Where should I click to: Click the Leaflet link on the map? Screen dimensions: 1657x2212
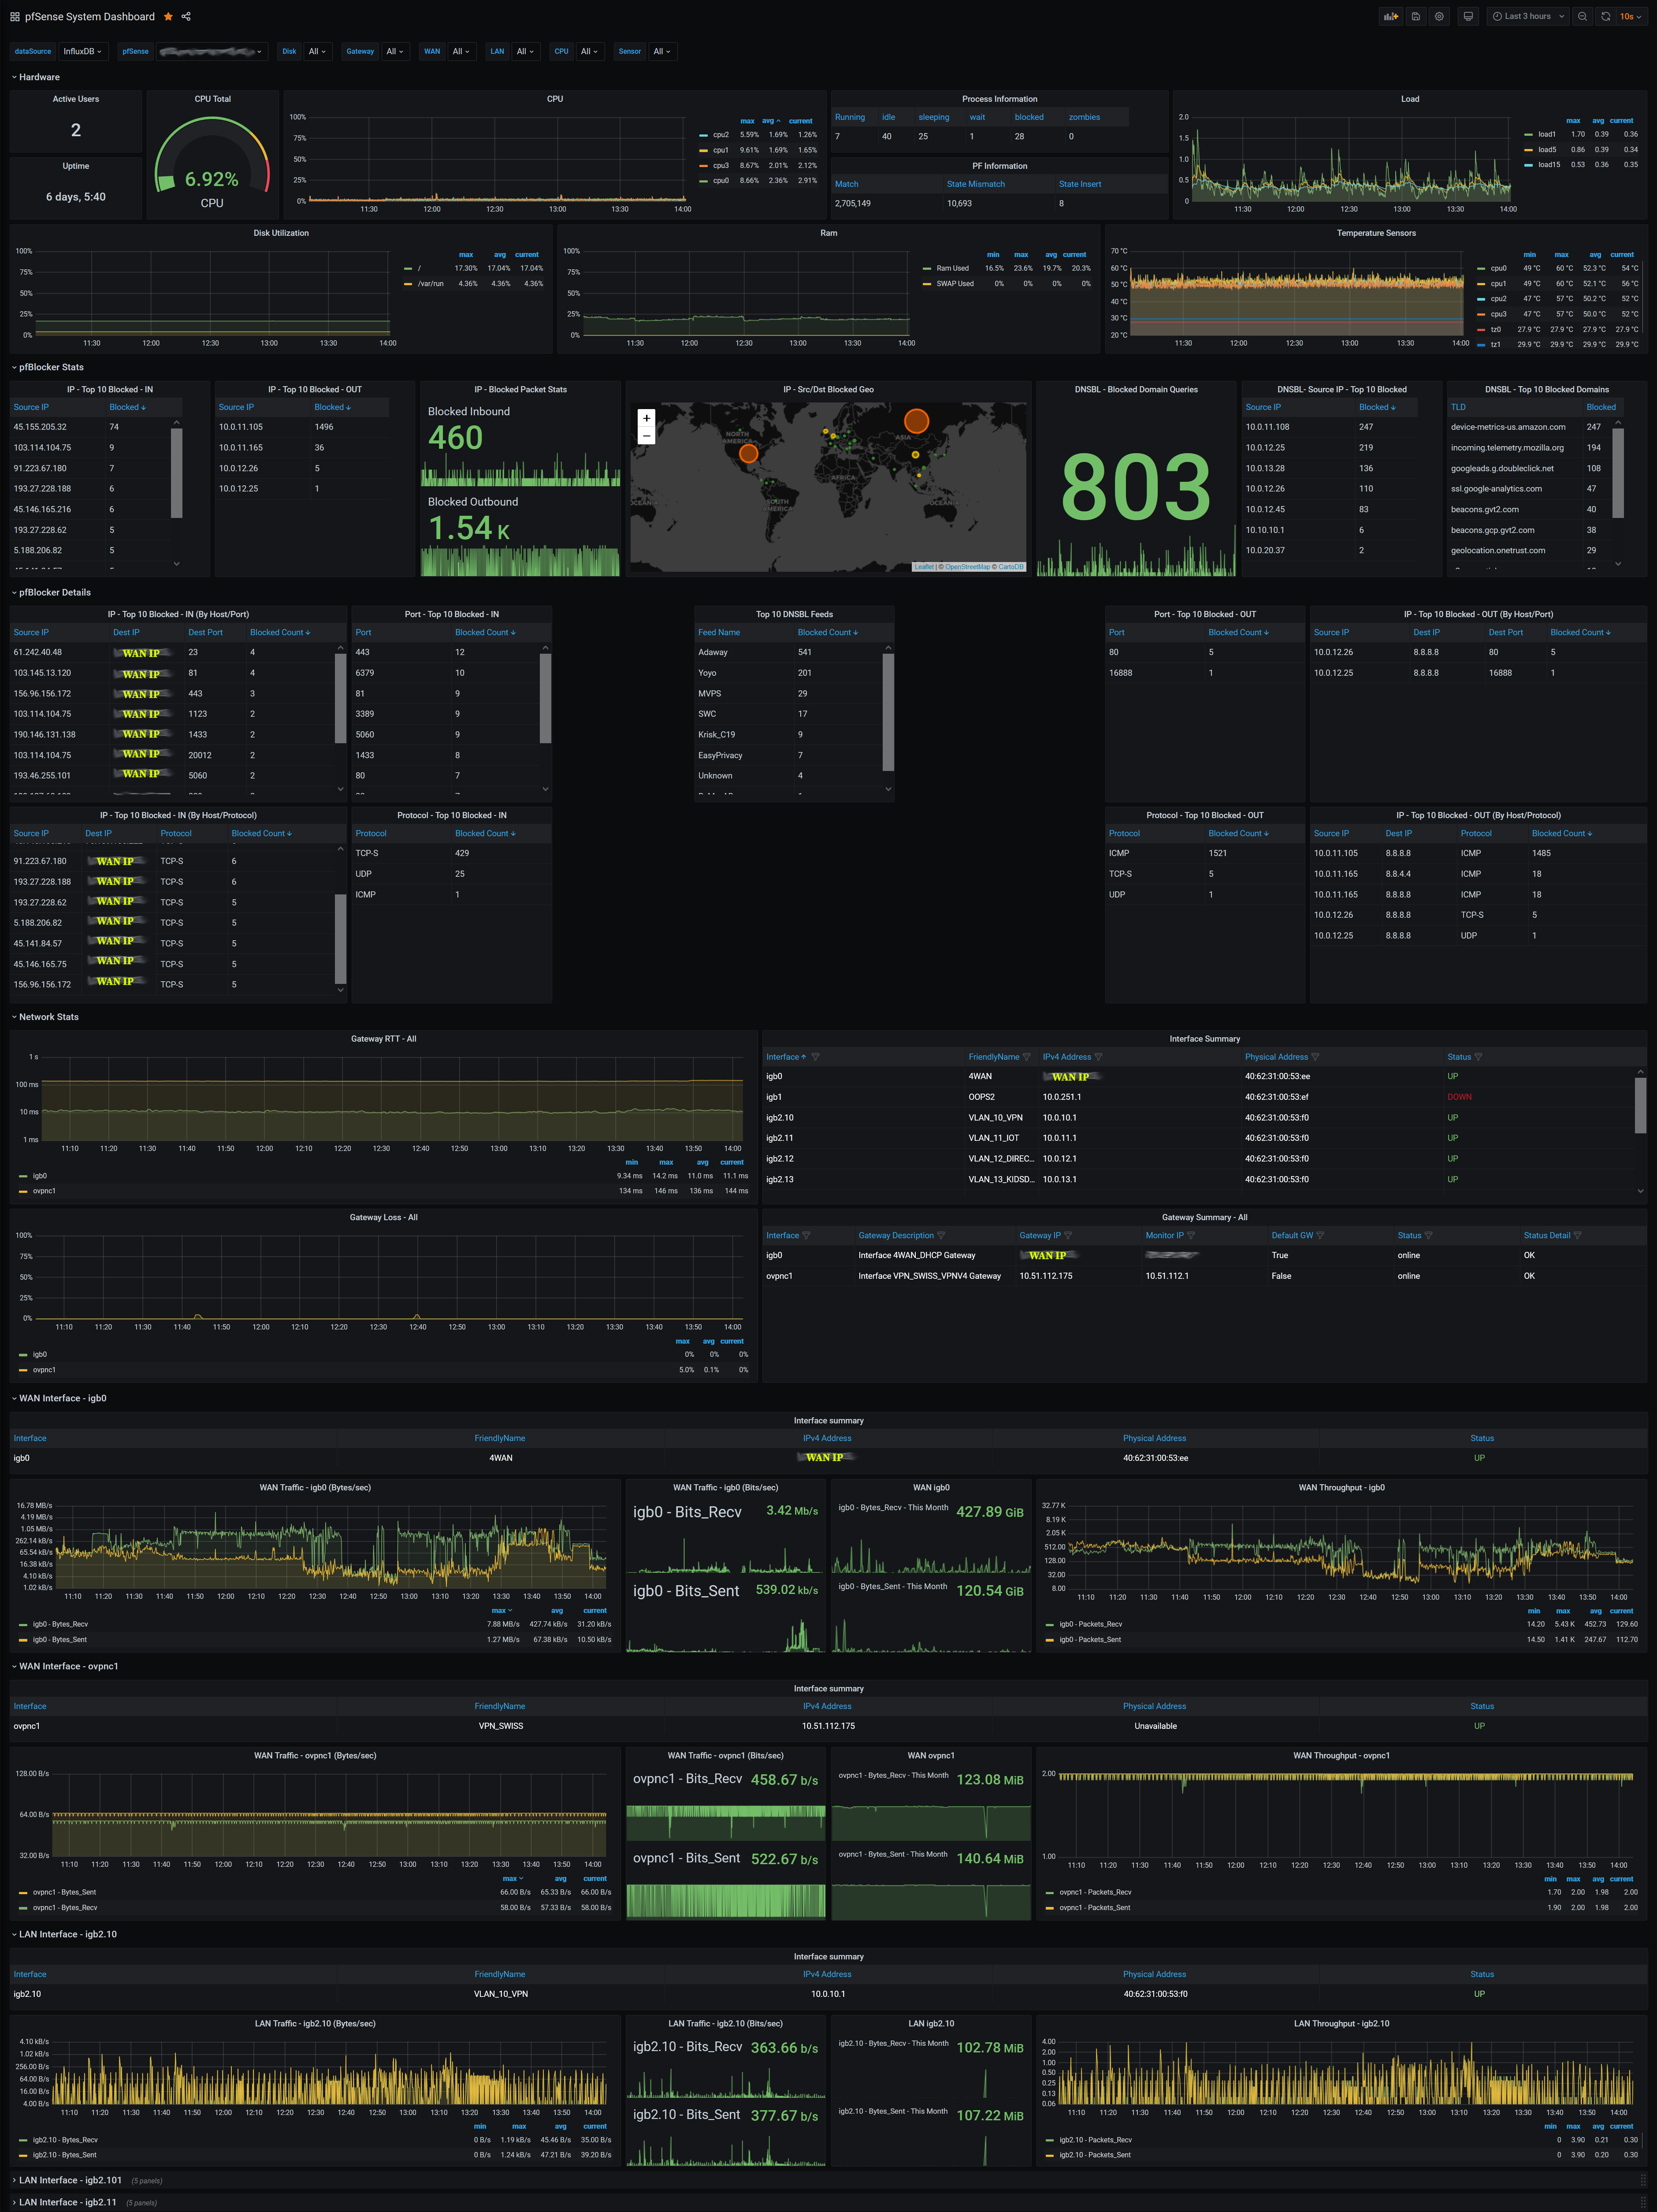pos(924,567)
